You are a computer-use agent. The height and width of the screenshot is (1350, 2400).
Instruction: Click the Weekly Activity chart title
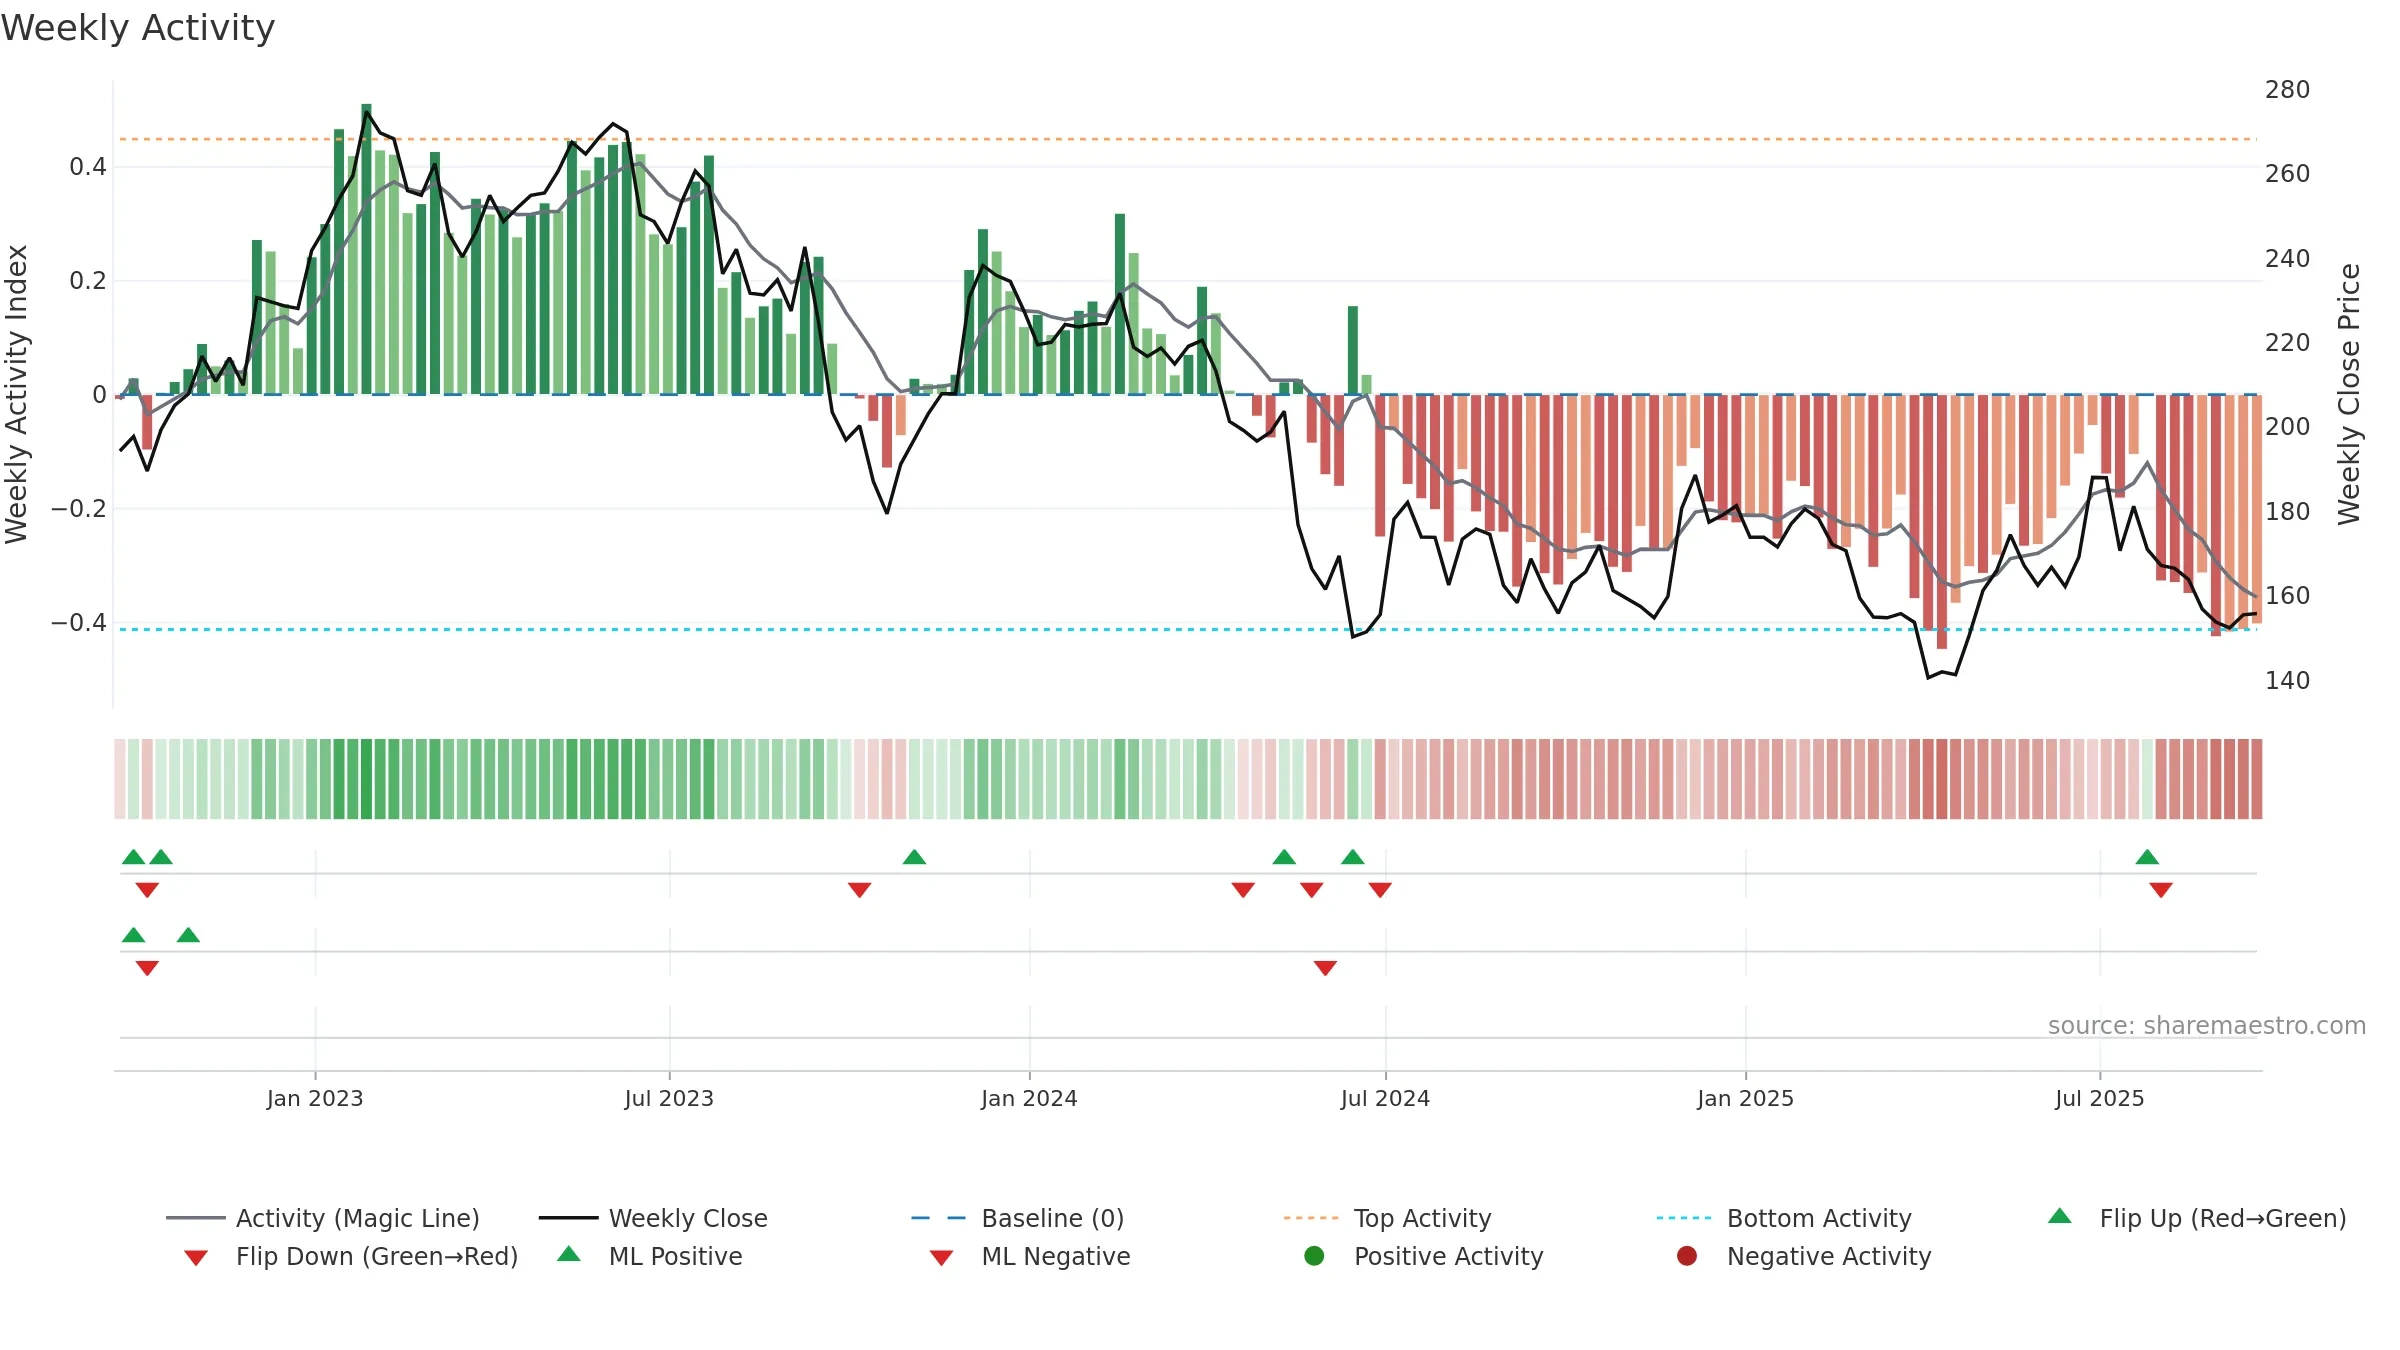[x=138, y=28]
